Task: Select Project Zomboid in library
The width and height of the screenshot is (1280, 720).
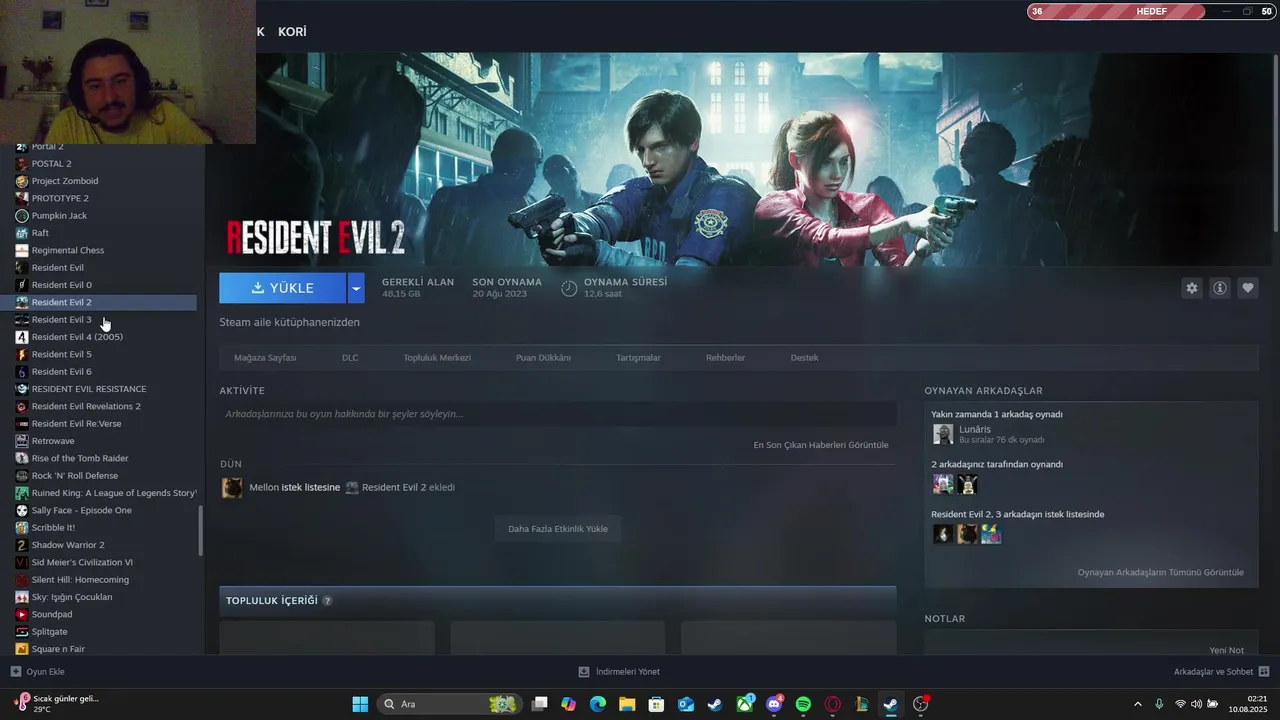Action: (65, 181)
